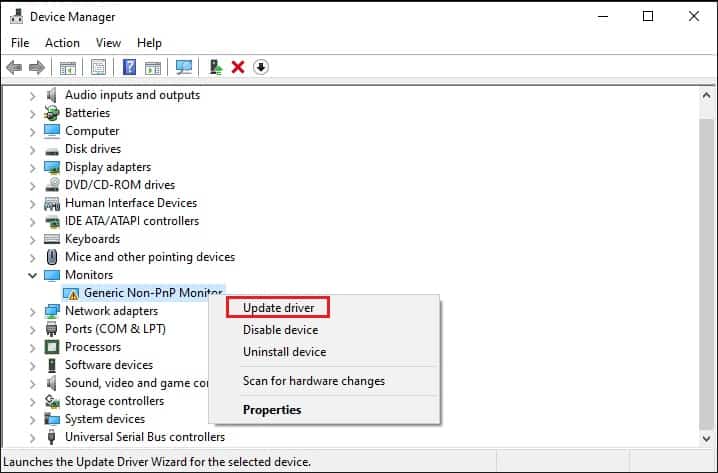This screenshot has width=718, height=473.
Task: Click the IDE ATA/ATAPI controllers icon
Action: 52,222
